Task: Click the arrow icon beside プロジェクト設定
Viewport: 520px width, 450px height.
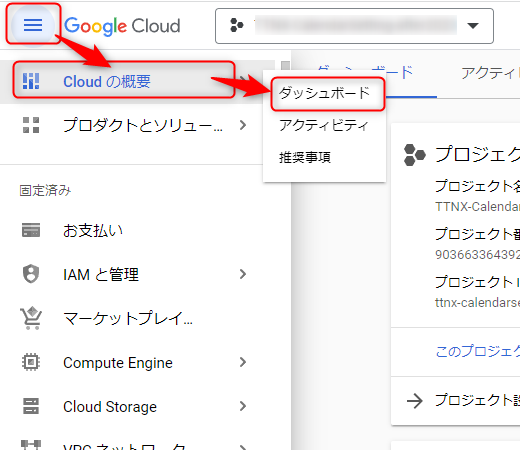Action: [x=415, y=401]
